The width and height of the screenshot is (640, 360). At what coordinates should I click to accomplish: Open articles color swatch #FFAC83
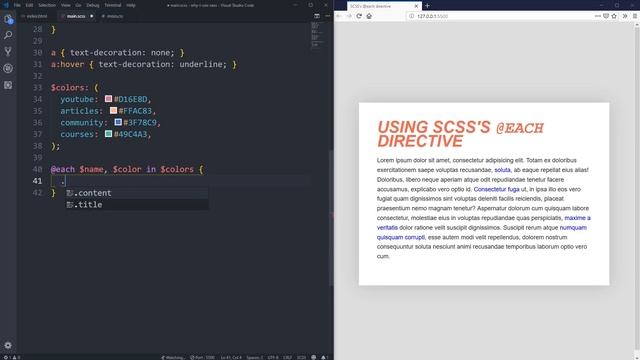click(113, 110)
